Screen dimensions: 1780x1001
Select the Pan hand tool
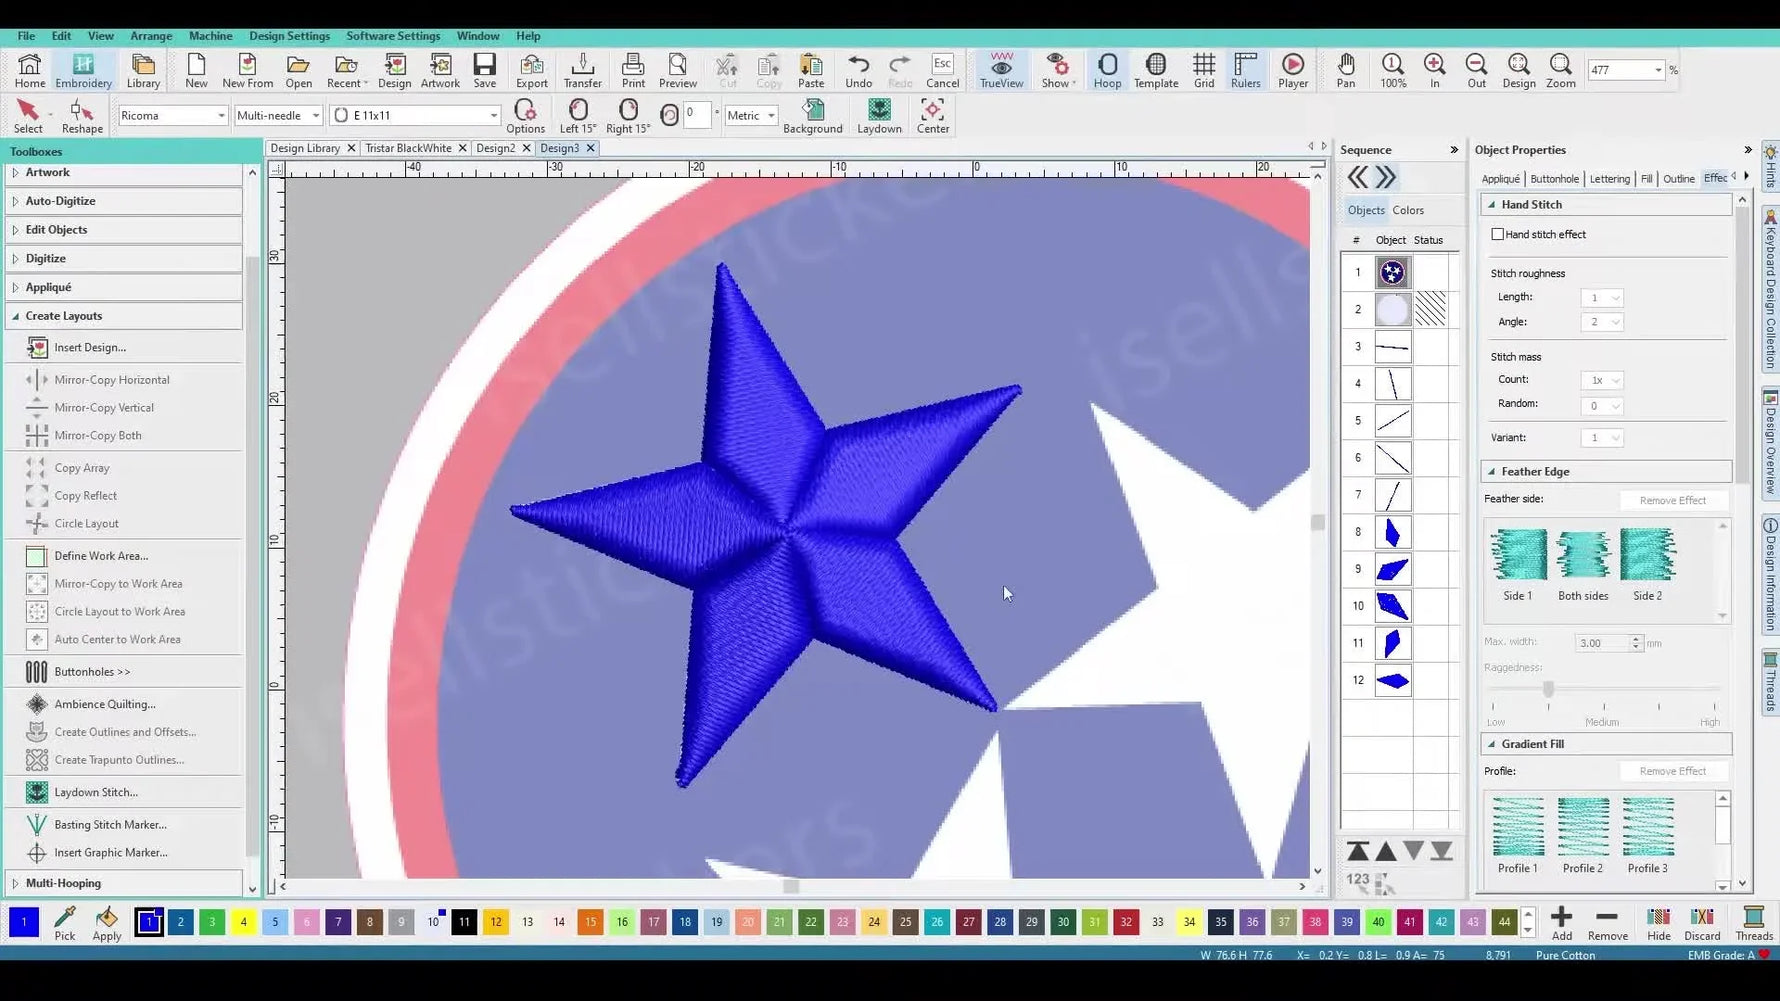click(x=1346, y=70)
